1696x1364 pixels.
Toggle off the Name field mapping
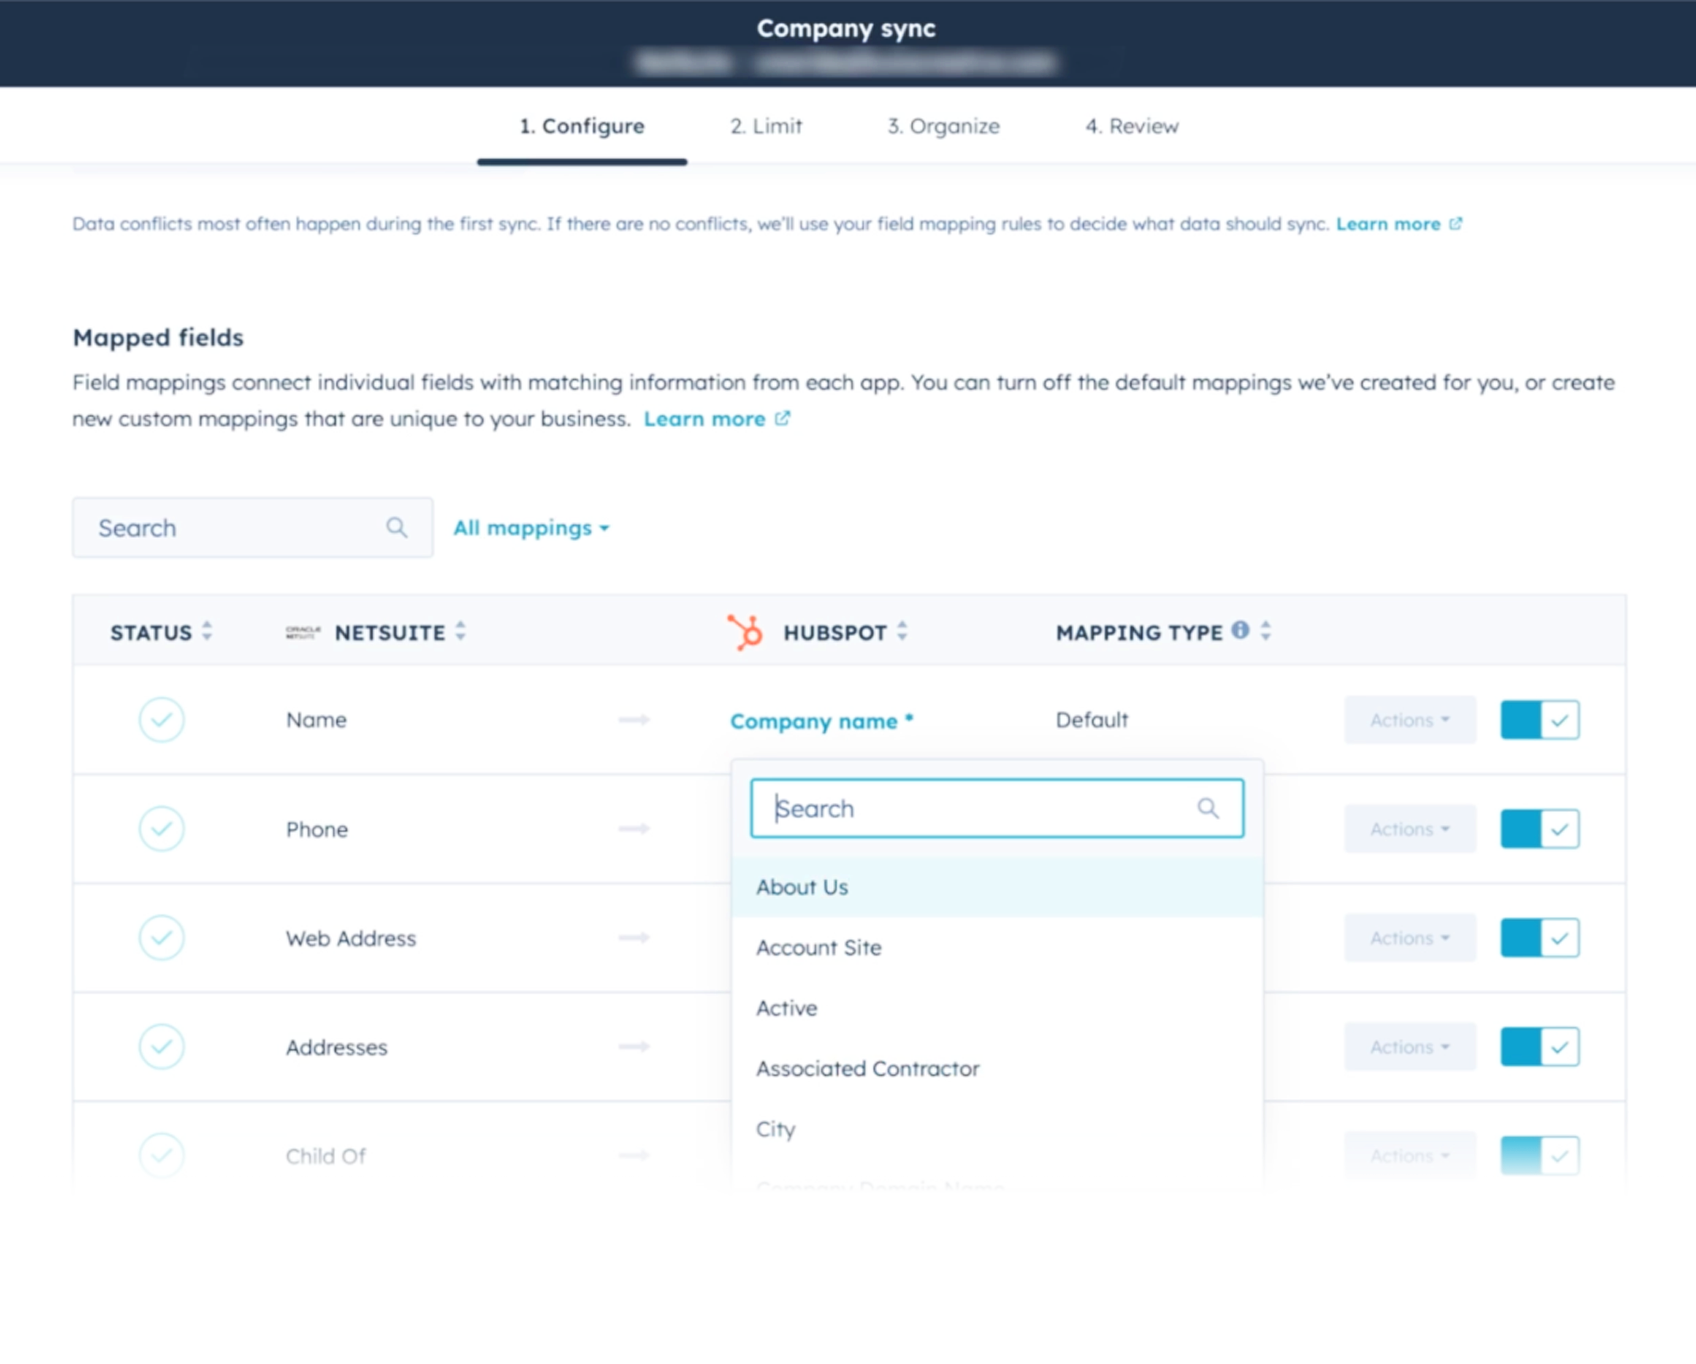(x=1539, y=720)
